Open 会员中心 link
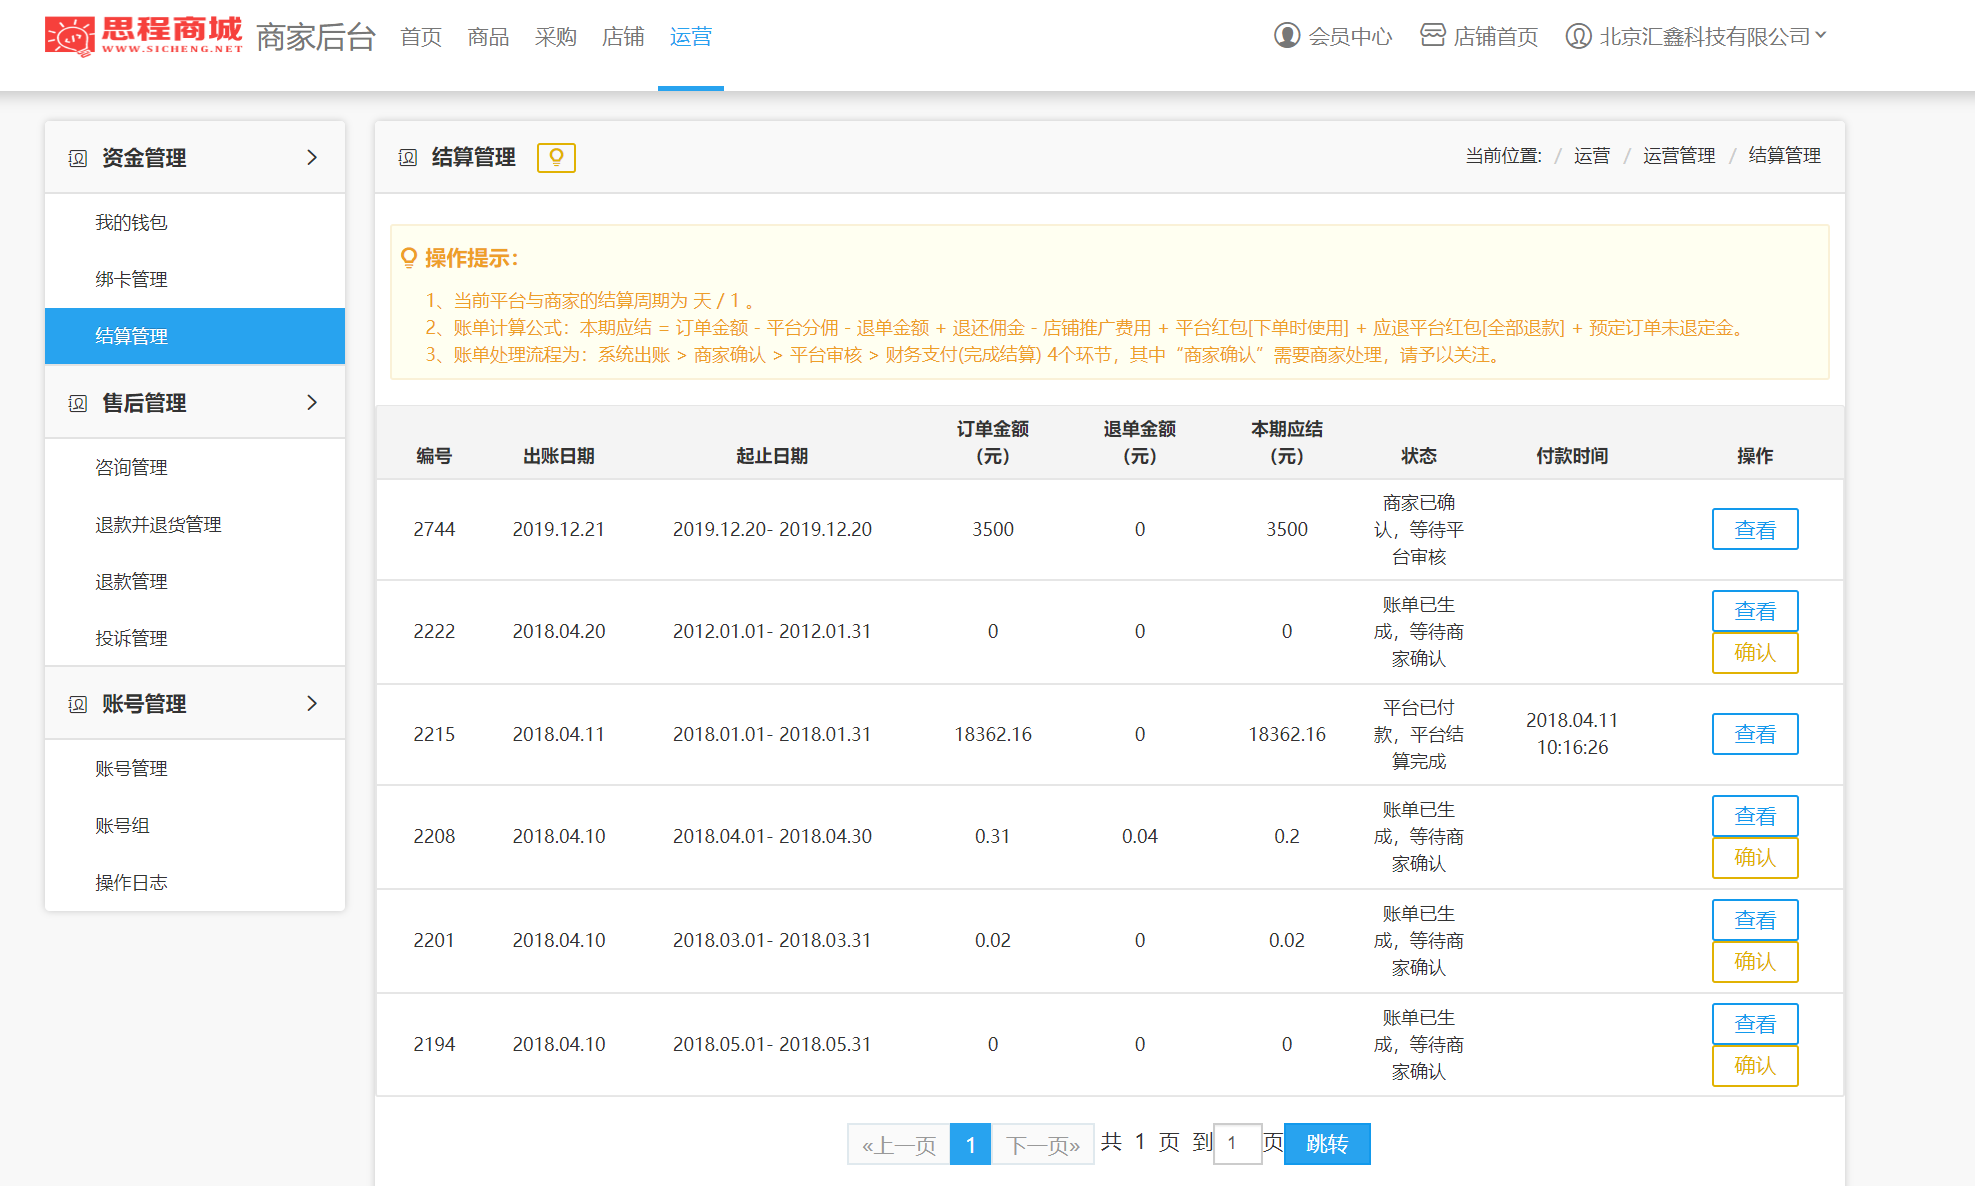The image size is (1975, 1186). coord(1350,37)
